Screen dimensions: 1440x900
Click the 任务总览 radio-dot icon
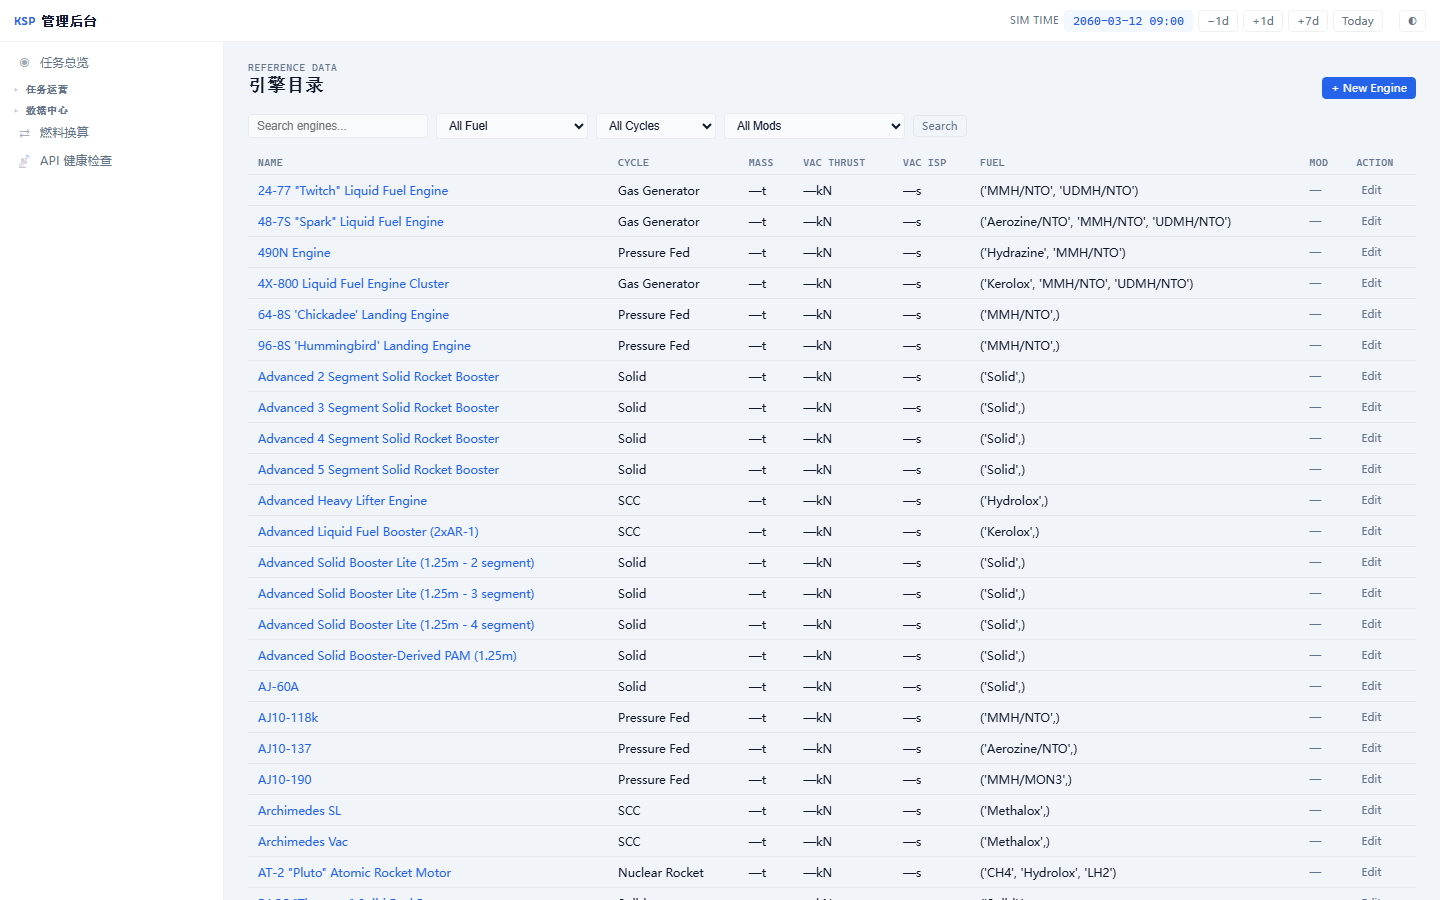point(25,62)
